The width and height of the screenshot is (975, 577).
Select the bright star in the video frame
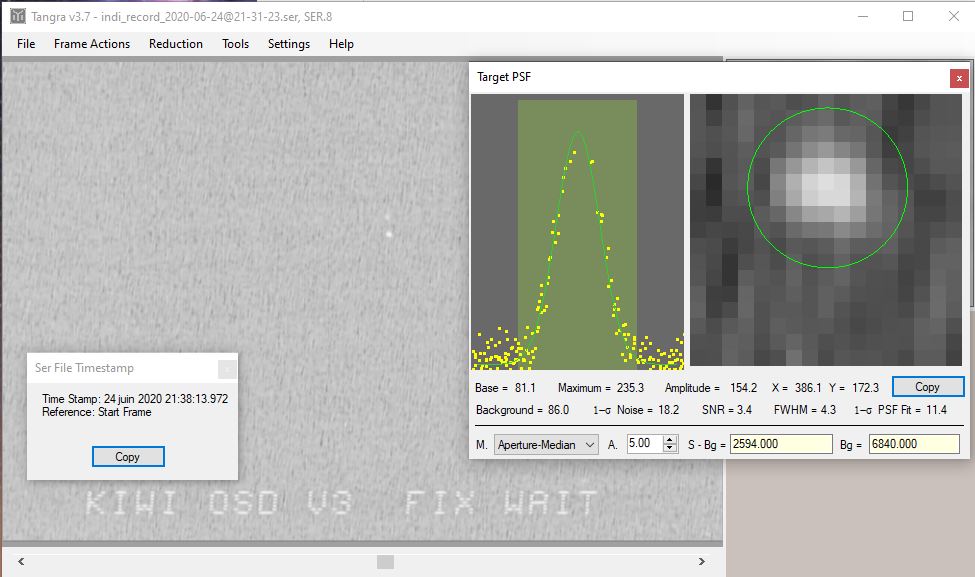tap(389, 233)
